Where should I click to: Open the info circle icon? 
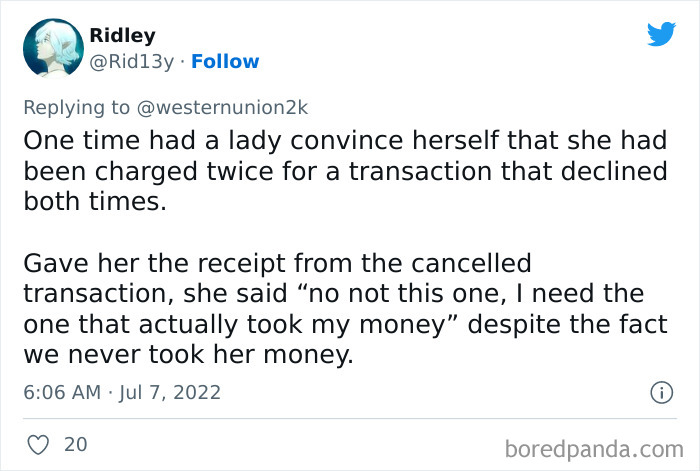point(660,393)
